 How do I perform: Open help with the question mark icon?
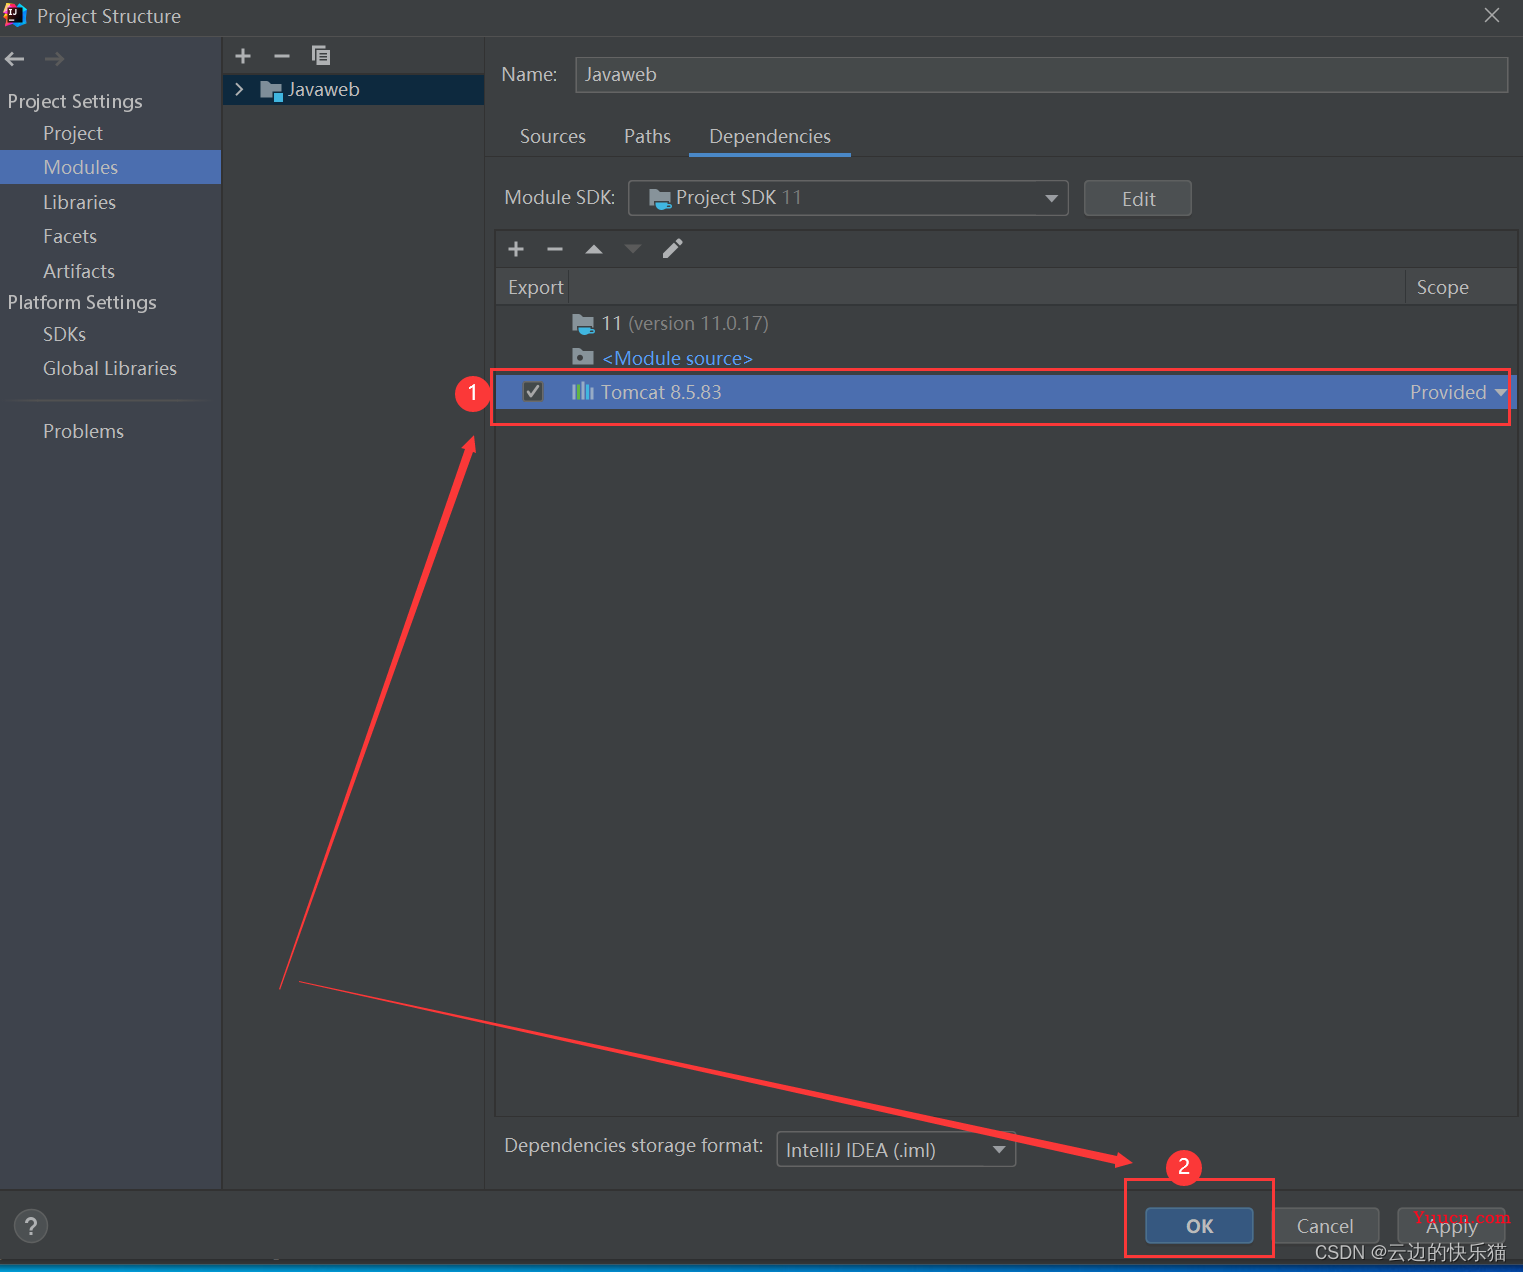coord(31,1225)
